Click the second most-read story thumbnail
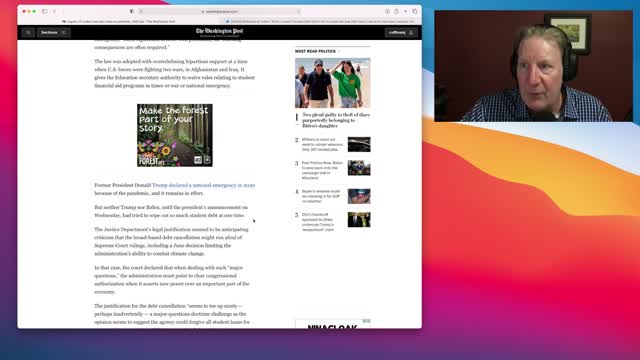 [359, 144]
